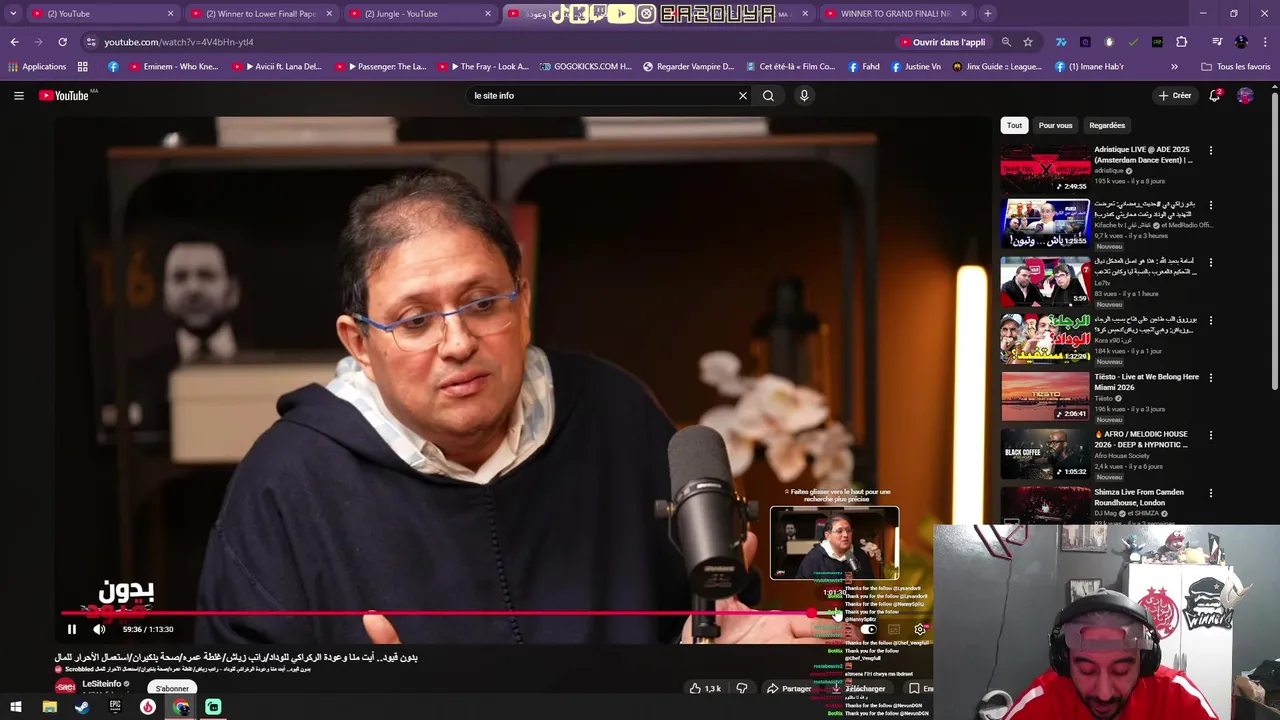Select the 'Regardées' filter chip
The width and height of the screenshot is (1280, 720).
click(1107, 125)
